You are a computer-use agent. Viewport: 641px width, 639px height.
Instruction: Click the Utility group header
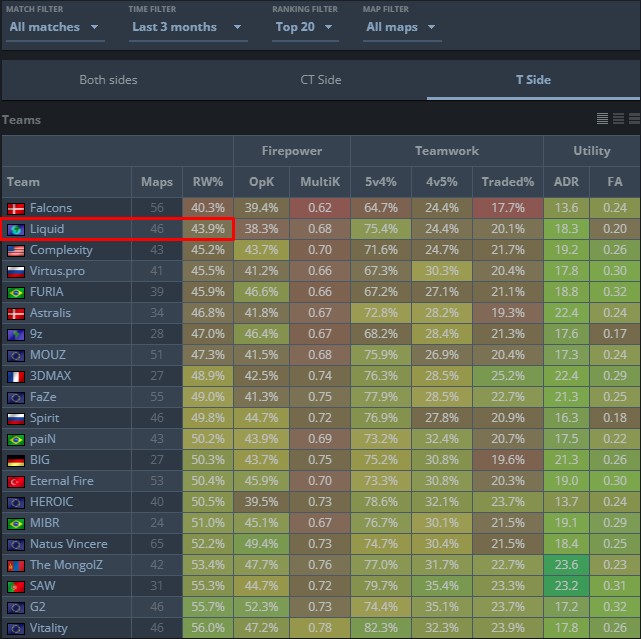[x=592, y=151]
